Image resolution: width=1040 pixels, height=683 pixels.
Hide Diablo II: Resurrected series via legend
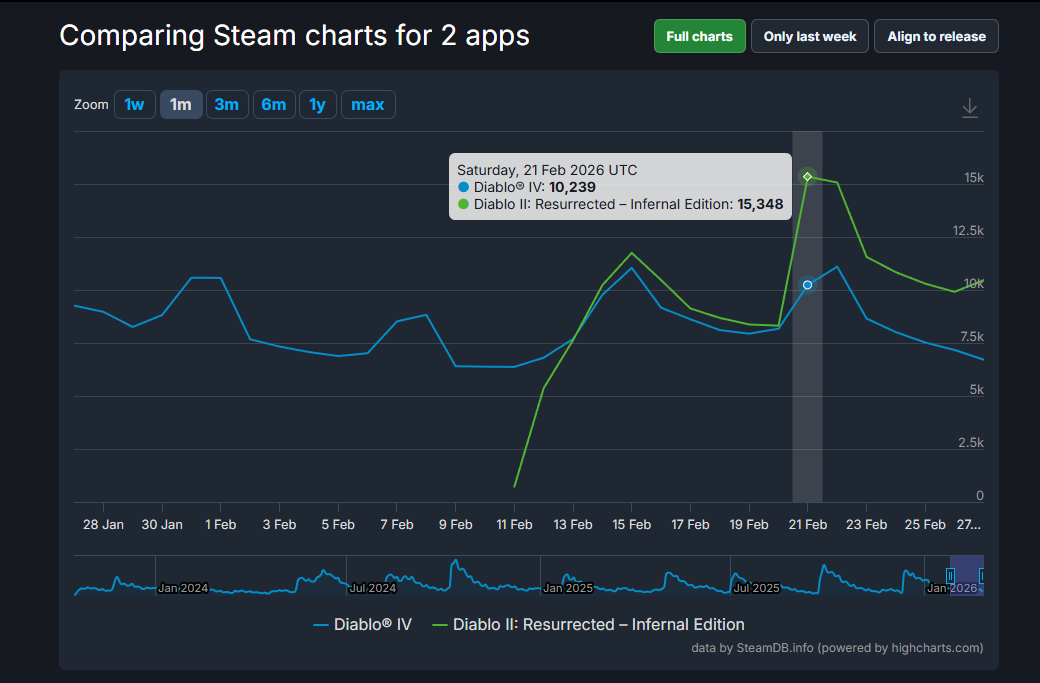pos(588,624)
